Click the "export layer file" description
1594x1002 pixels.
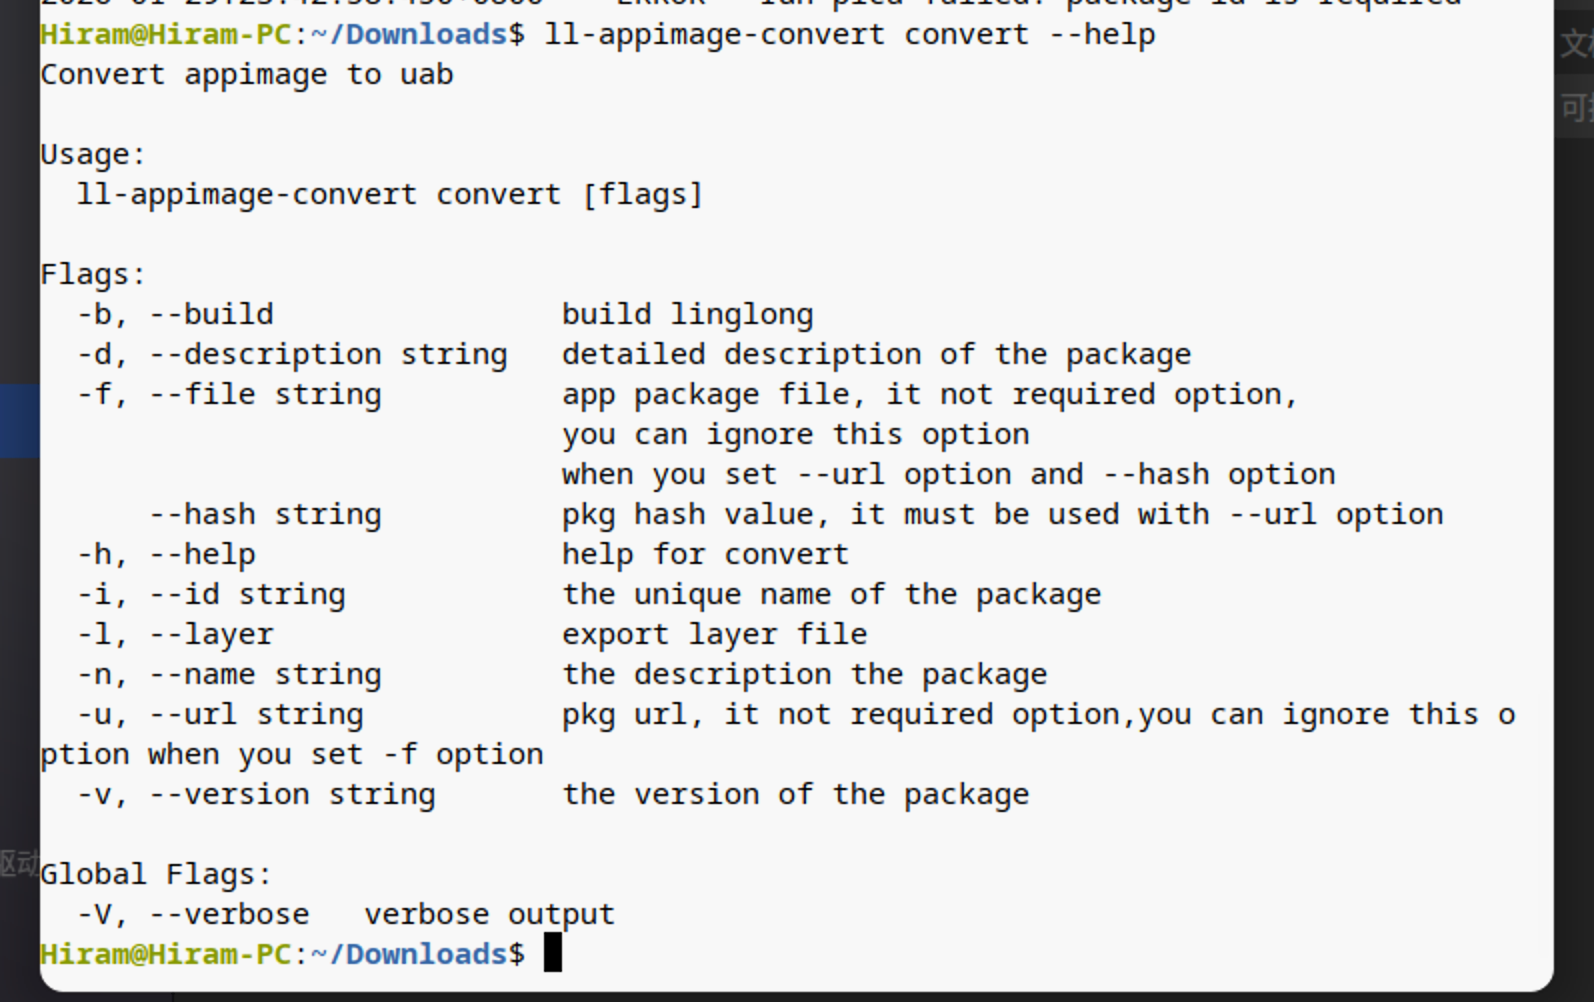click(714, 634)
